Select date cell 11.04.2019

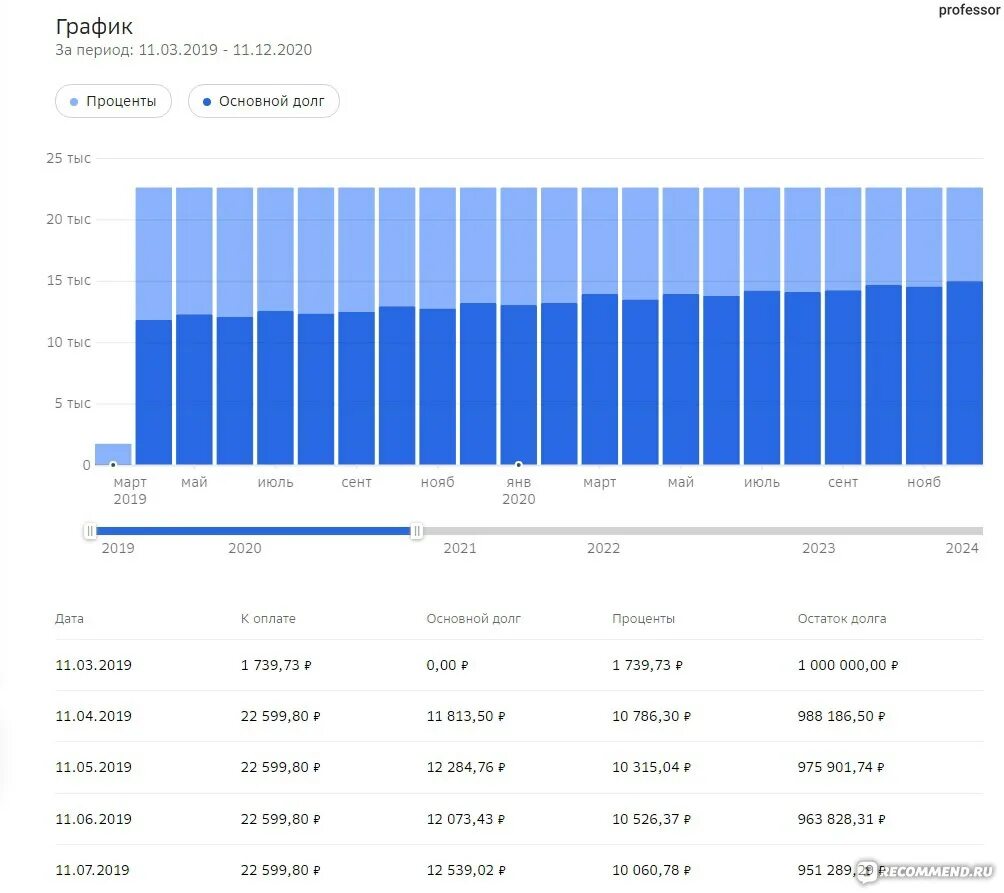[93, 716]
